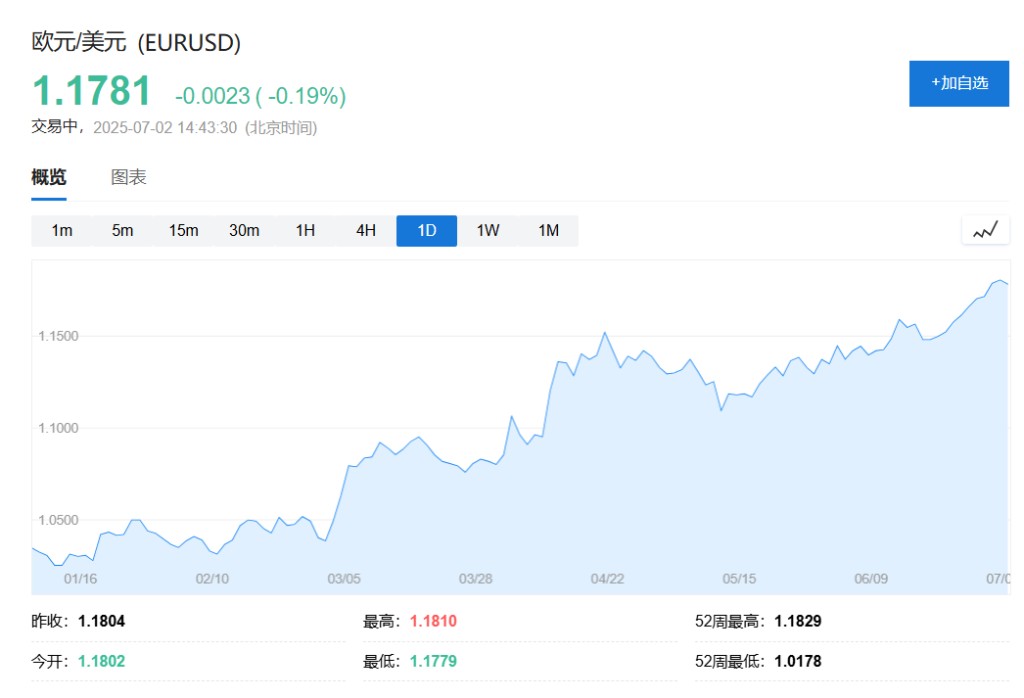Click the active 1D interval button

click(426, 230)
